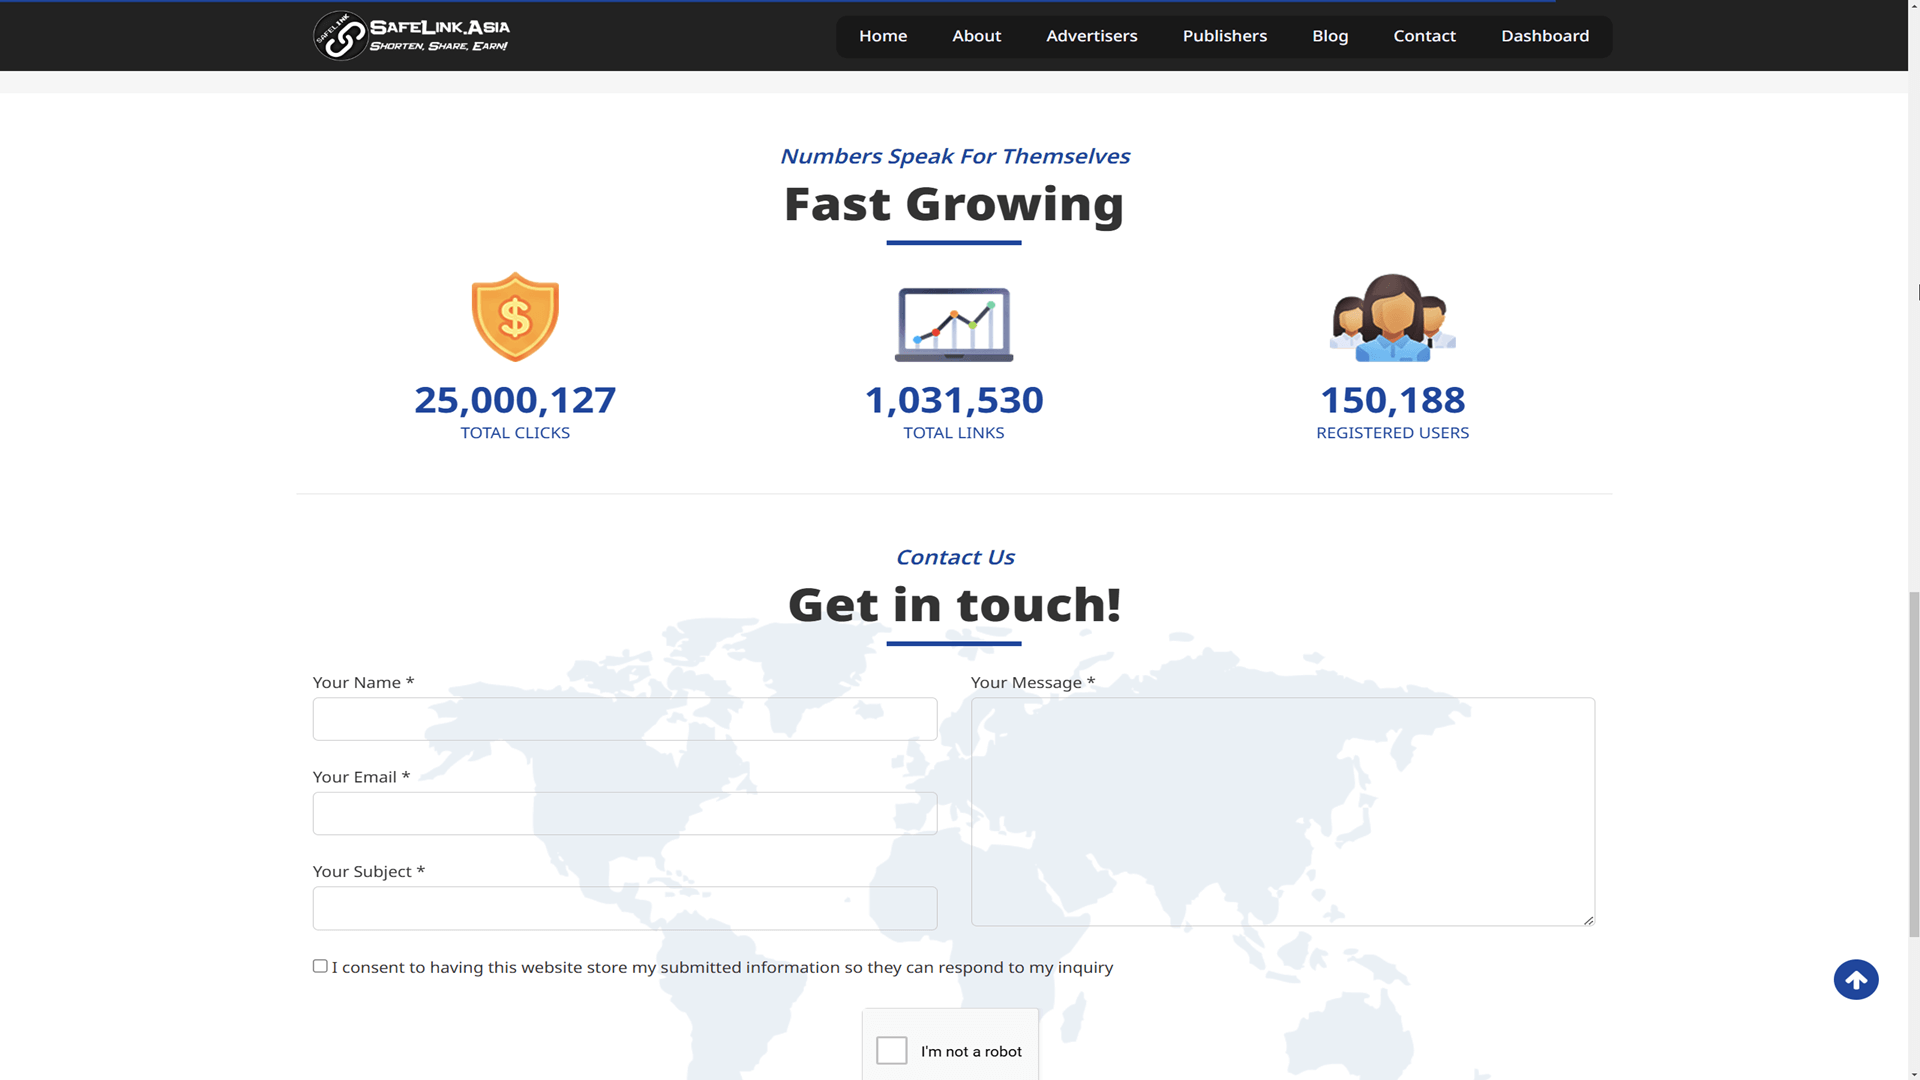Click into the Your Email field
This screenshot has width=1920, height=1080.
[x=625, y=814]
